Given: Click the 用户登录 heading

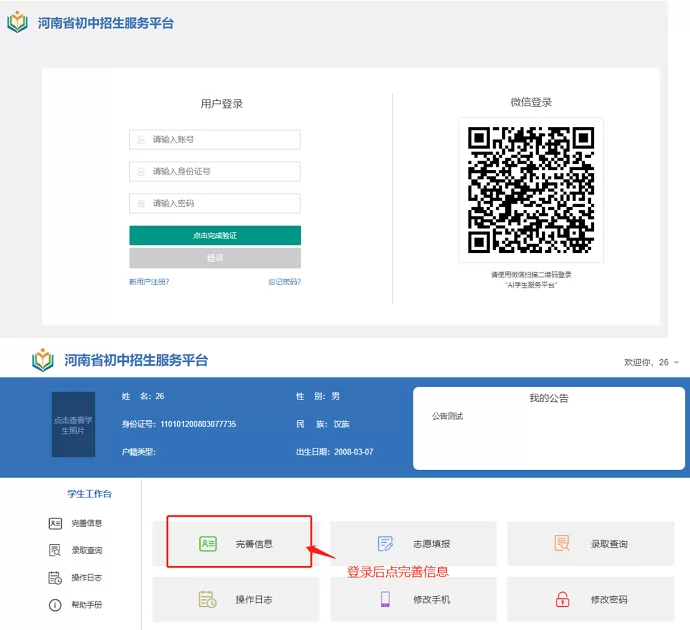Looking at the screenshot, I should click(222, 104).
